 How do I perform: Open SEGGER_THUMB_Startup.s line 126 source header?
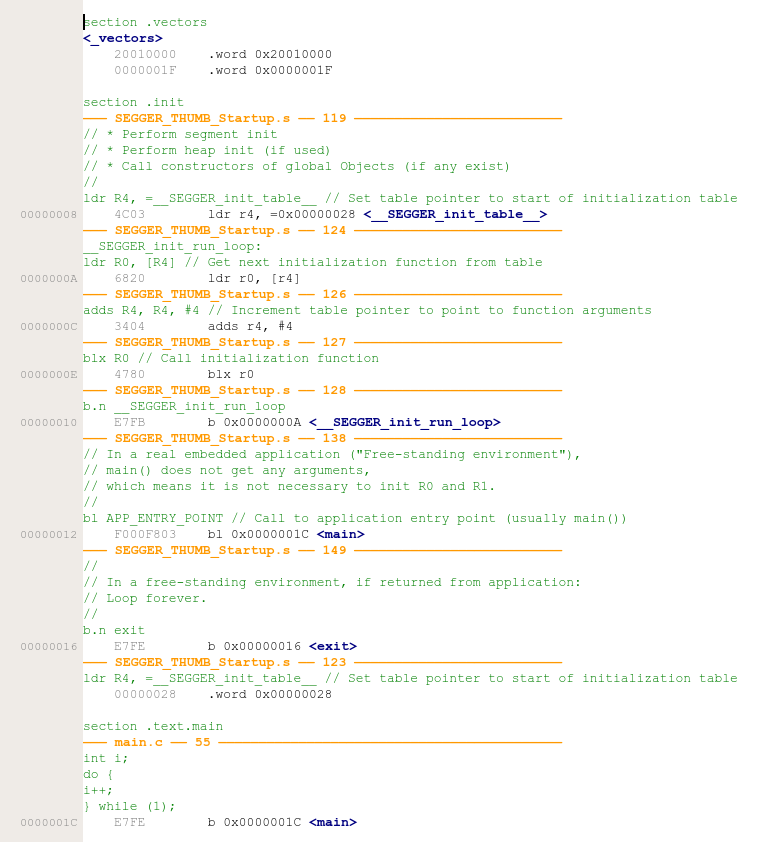[x=322, y=294]
